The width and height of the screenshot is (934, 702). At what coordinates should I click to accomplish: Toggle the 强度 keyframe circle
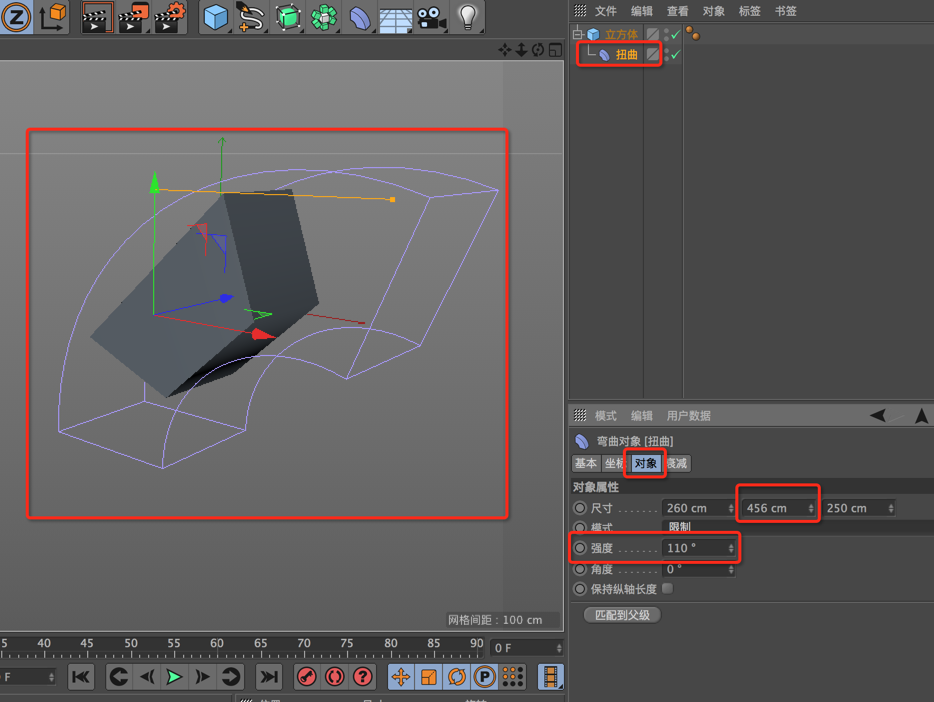pos(580,548)
